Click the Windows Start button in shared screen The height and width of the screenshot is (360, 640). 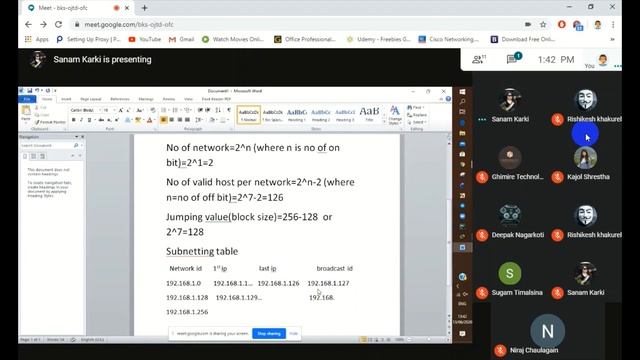pyautogui.click(x=462, y=92)
